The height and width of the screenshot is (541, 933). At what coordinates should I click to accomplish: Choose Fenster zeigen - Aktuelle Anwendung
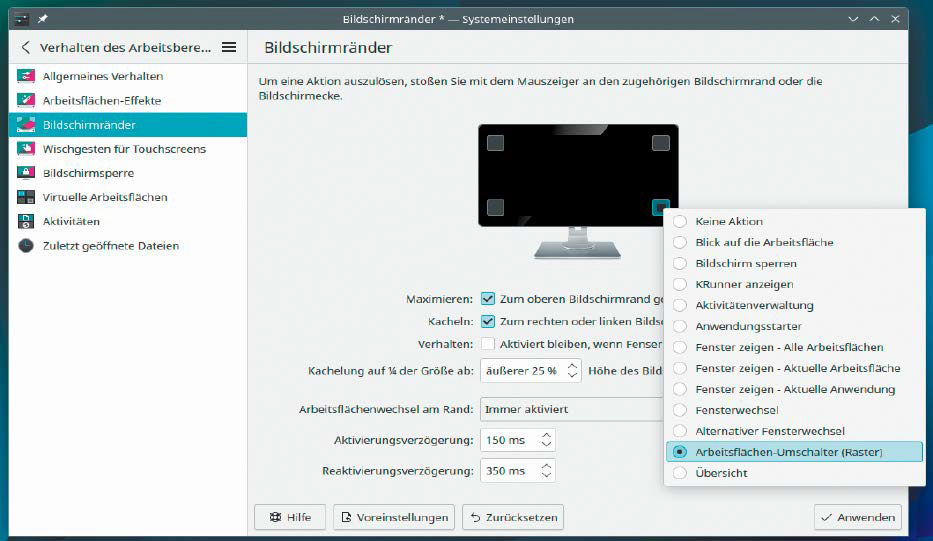(x=794, y=389)
